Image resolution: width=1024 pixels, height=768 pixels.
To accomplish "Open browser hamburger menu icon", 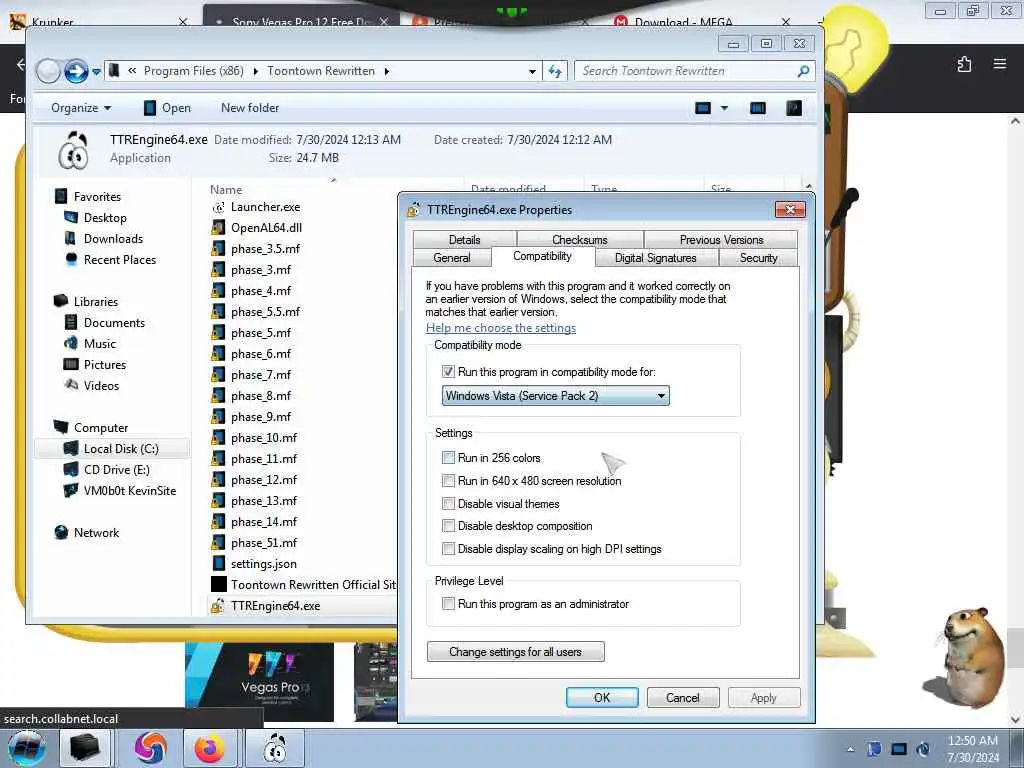I will [1000, 63].
